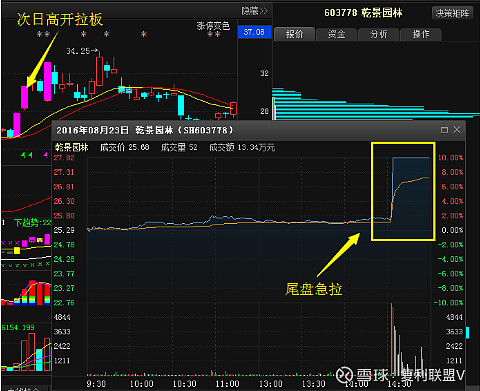
Task: Open the 操作 tab
Action: pos(421,34)
